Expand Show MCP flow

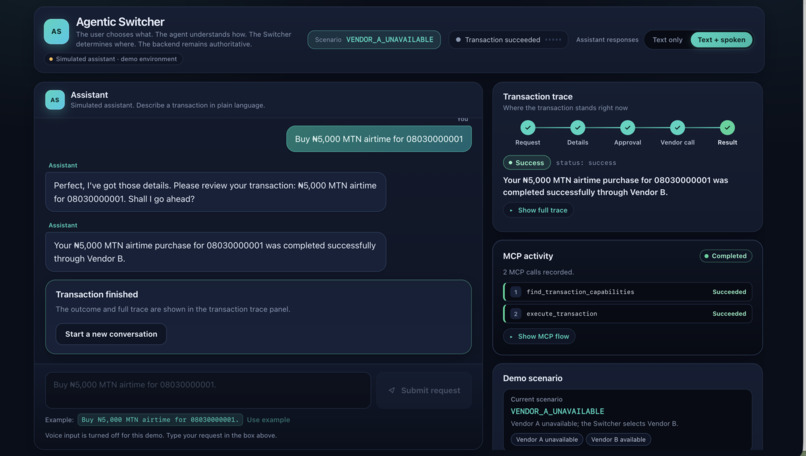(x=539, y=336)
